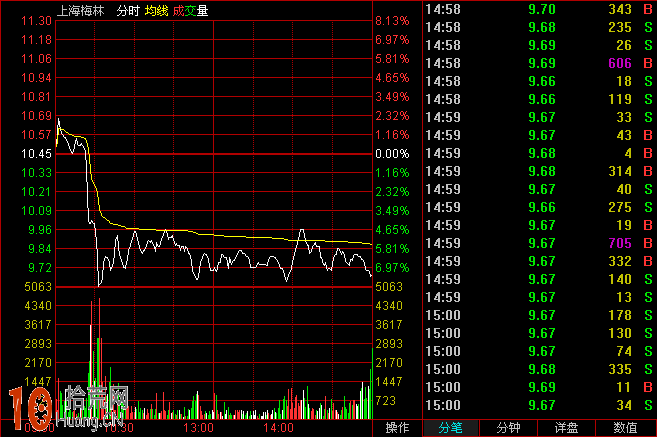The image size is (657, 437).
Task: Click the yellow 均线 legend label
Action: [156, 10]
